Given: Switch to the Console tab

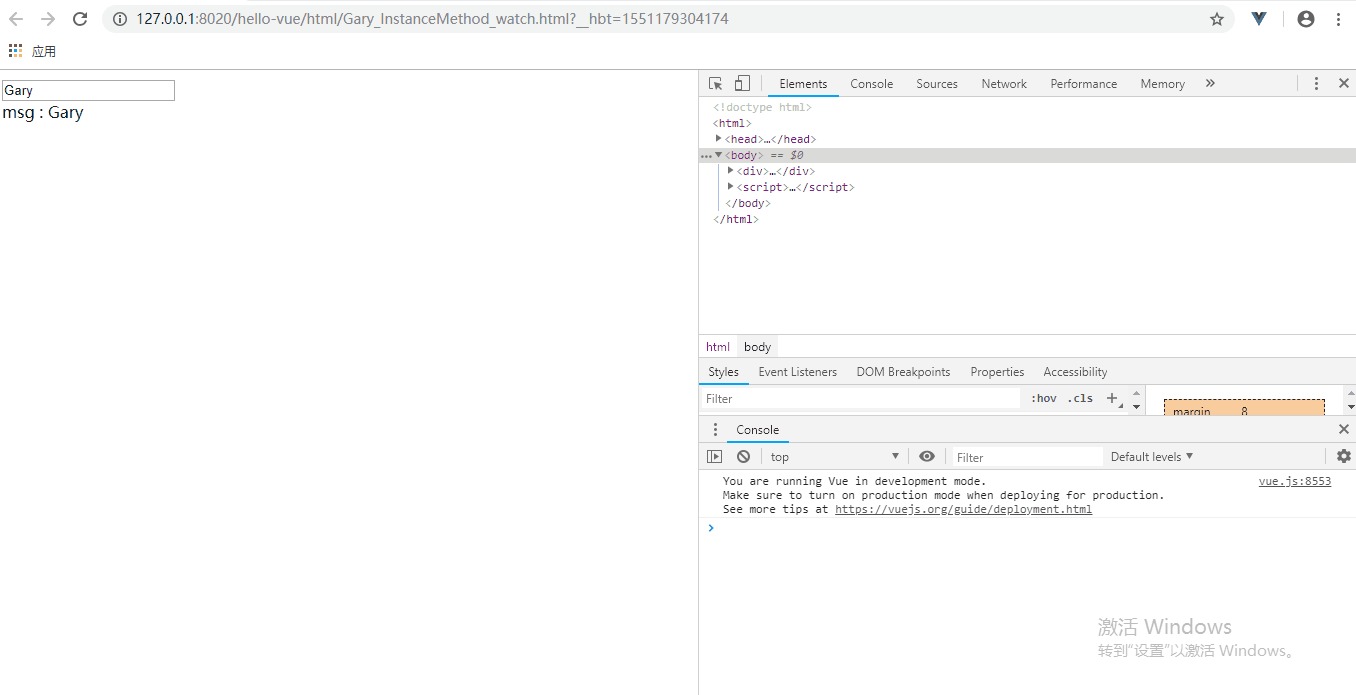Looking at the screenshot, I should click(x=872, y=84).
